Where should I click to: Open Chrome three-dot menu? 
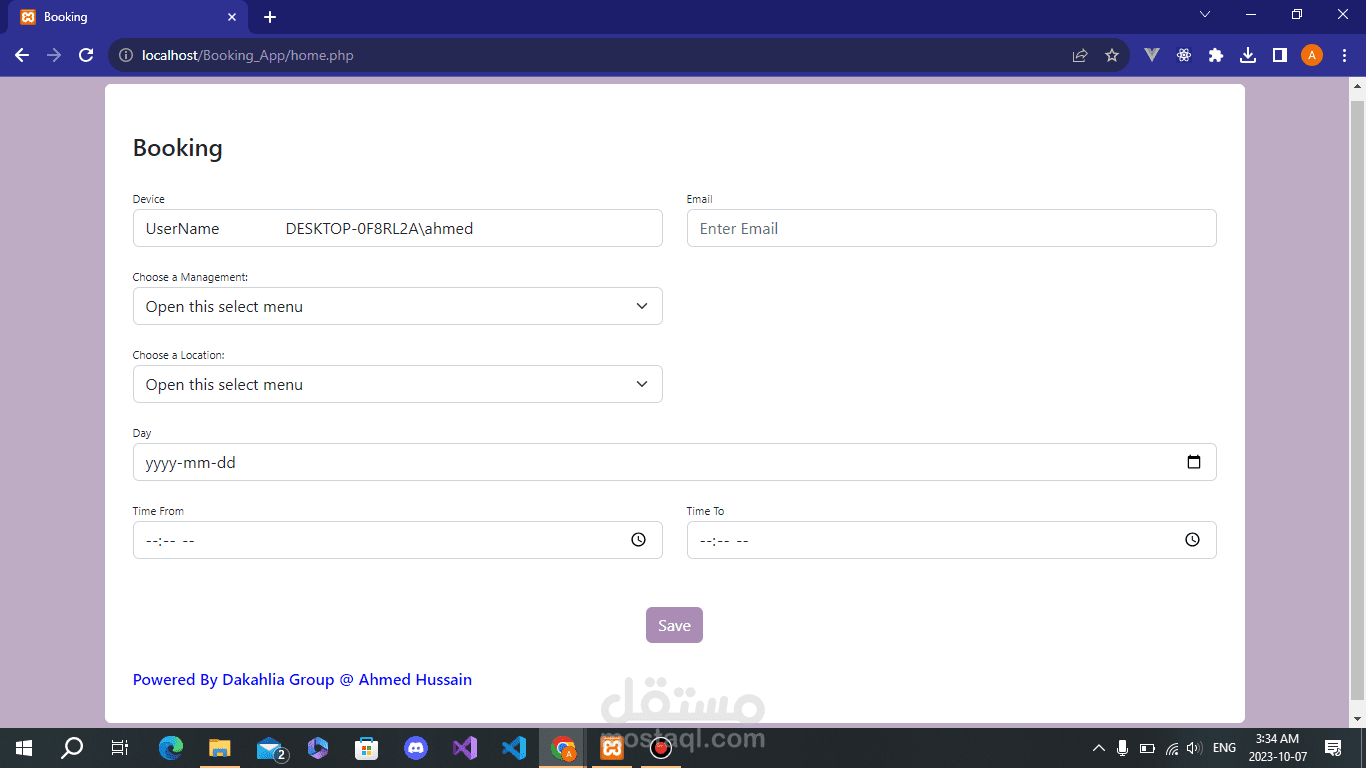1343,56
